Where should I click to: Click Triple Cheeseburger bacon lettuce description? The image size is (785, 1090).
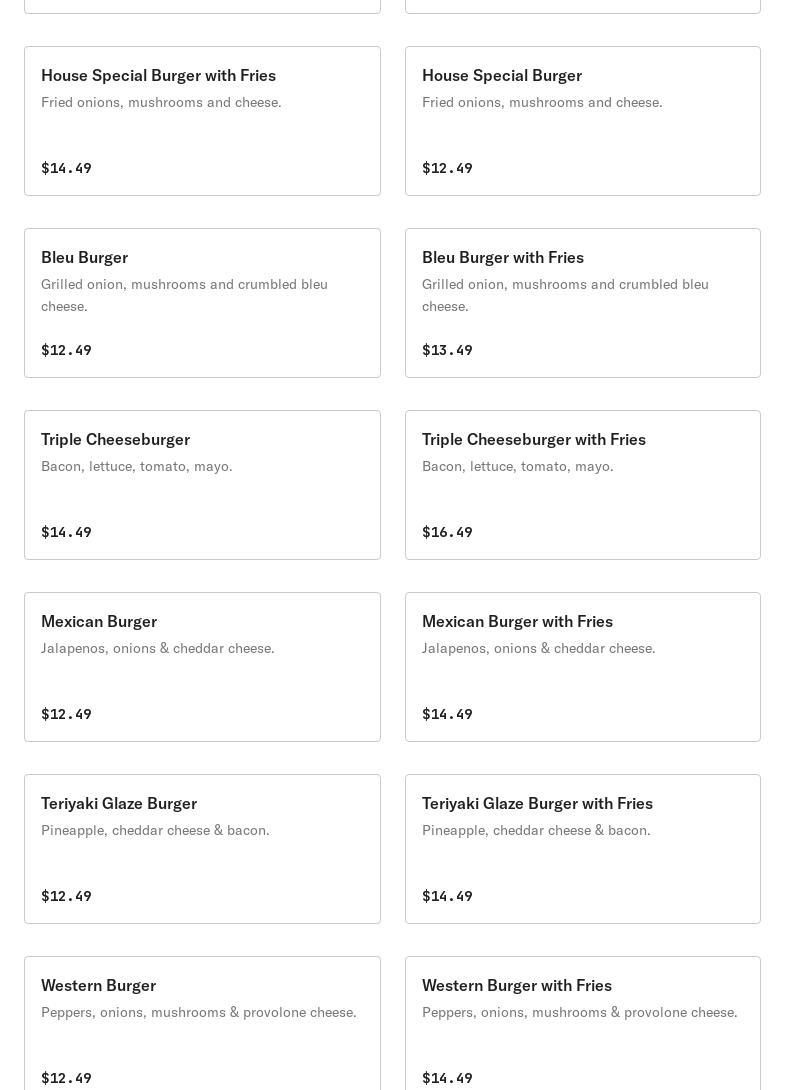coord(137,466)
